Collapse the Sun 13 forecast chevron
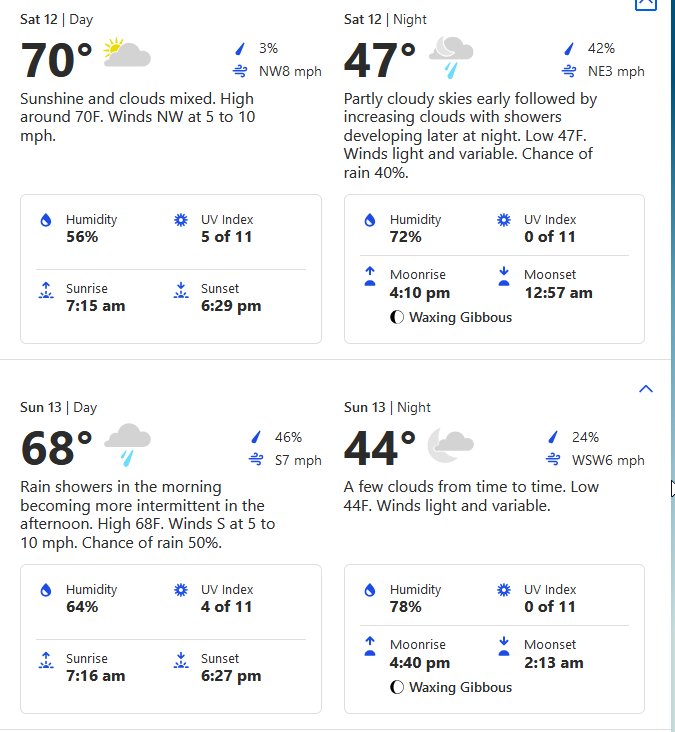Viewport: 675px width, 732px height. pyautogui.click(x=646, y=388)
